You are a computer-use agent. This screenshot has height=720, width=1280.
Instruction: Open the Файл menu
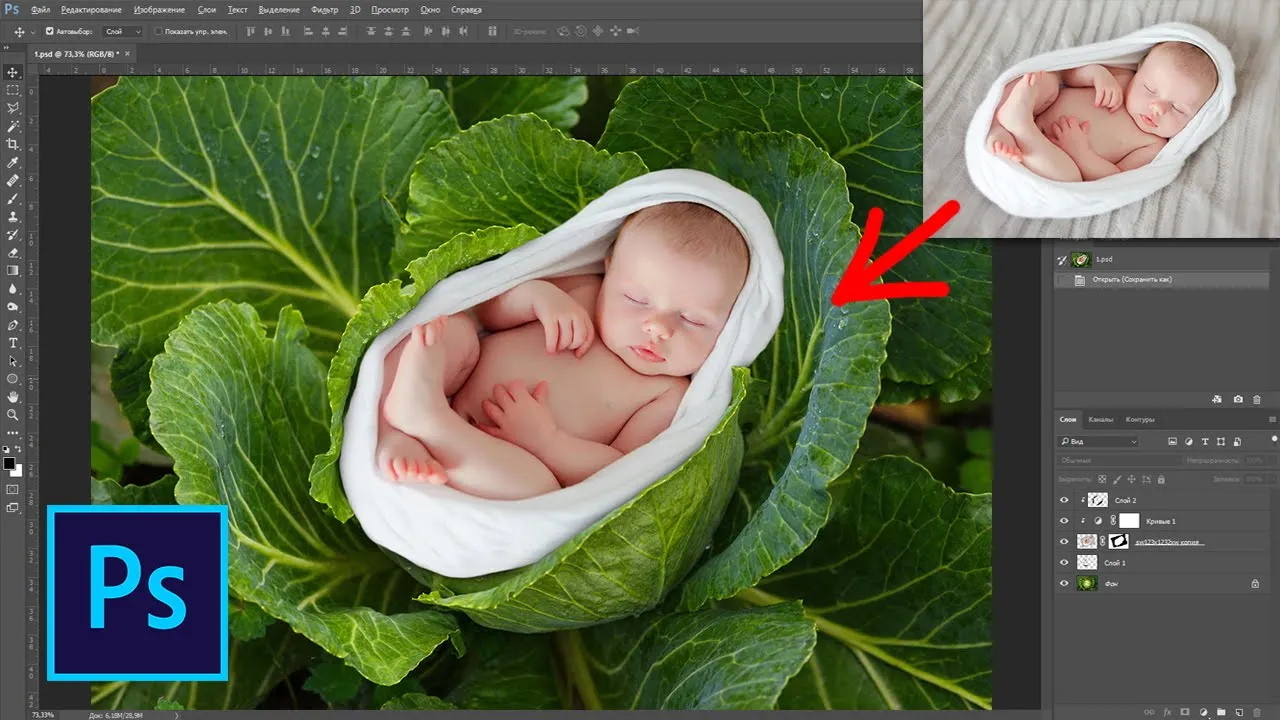(41, 9)
